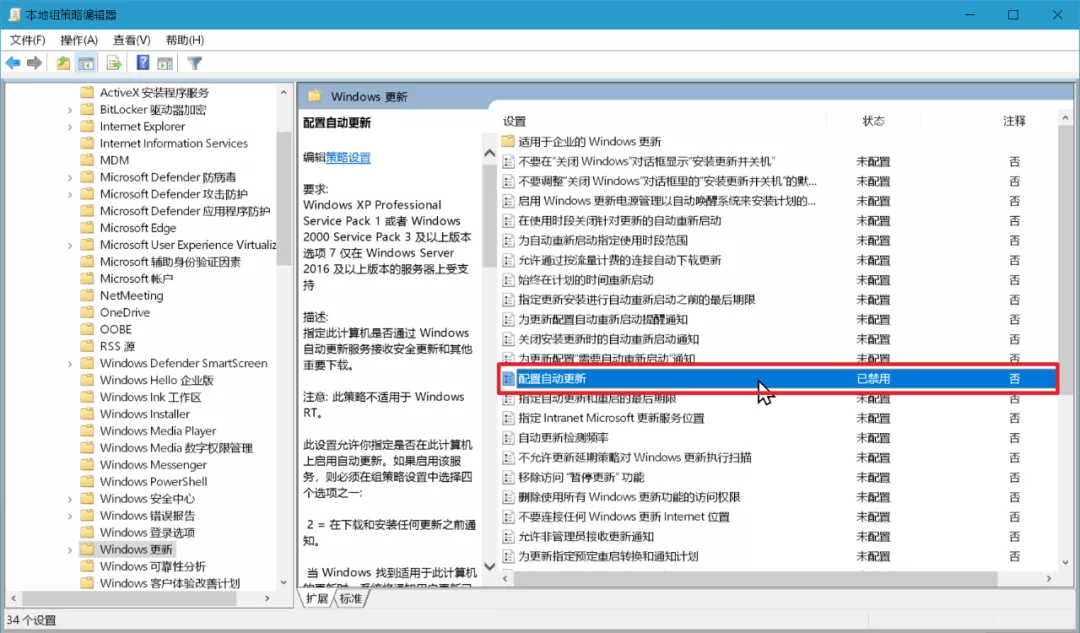1080x633 pixels.
Task: Open the 查看(V) menu
Action: (x=132, y=40)
